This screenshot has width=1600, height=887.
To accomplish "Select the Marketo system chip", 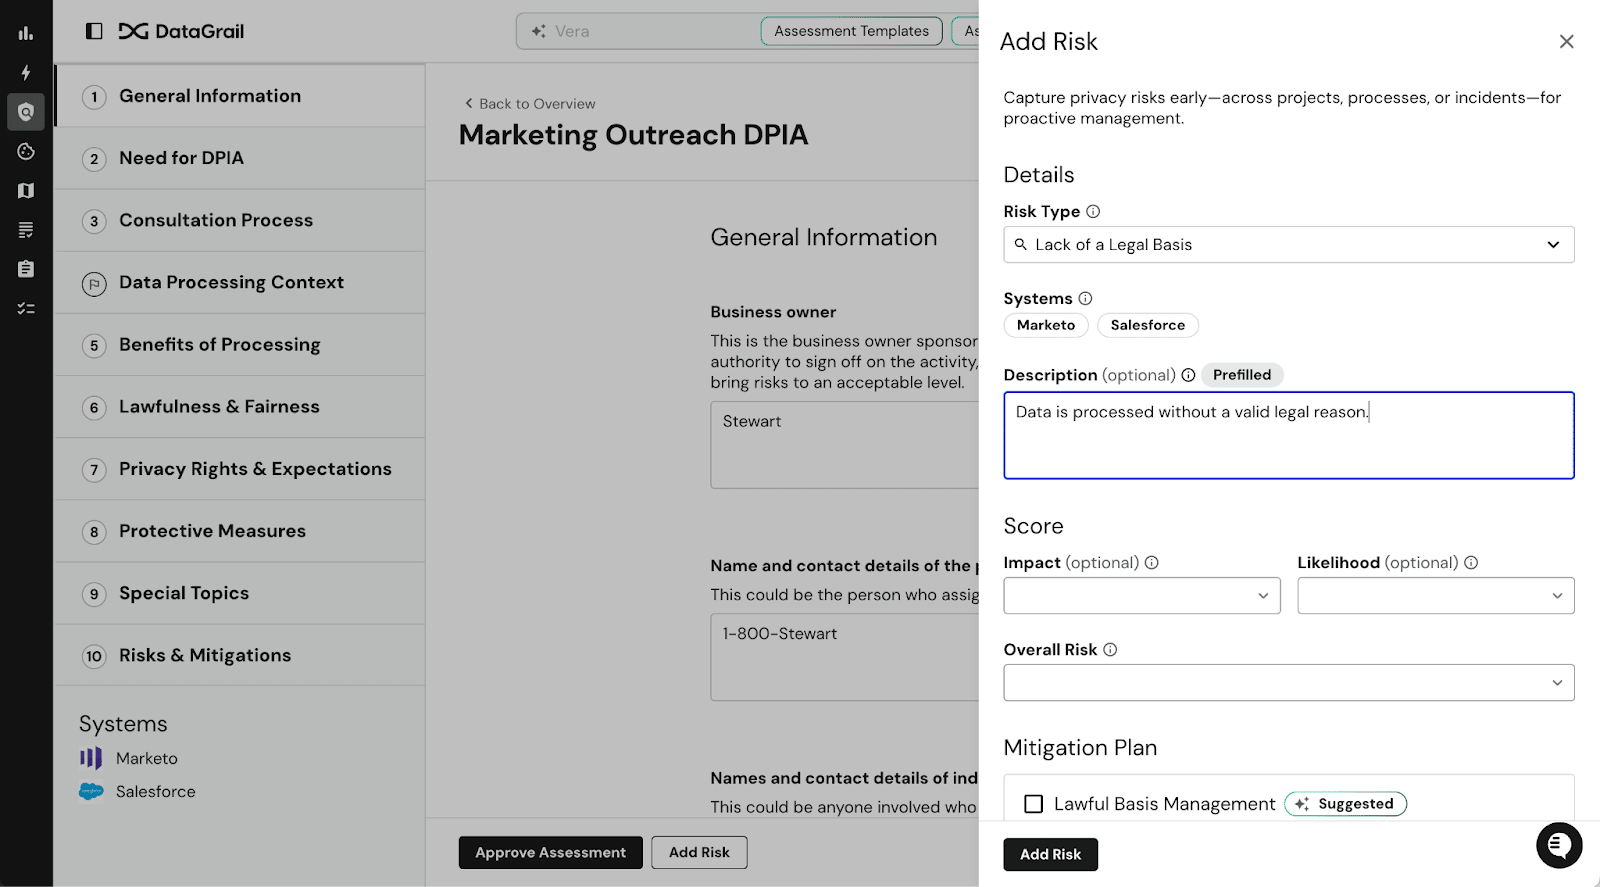I will coord(1046,325).
